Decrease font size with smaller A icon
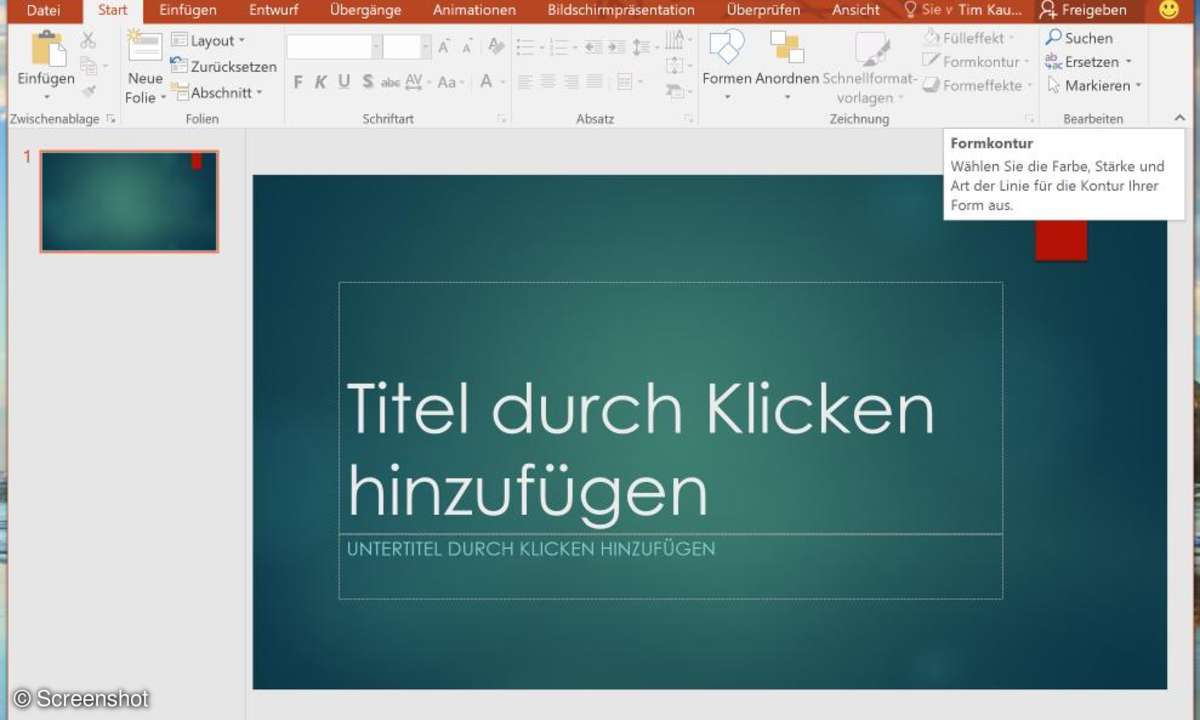Screen dimensions: 1200x720 (x=467, y=48)
